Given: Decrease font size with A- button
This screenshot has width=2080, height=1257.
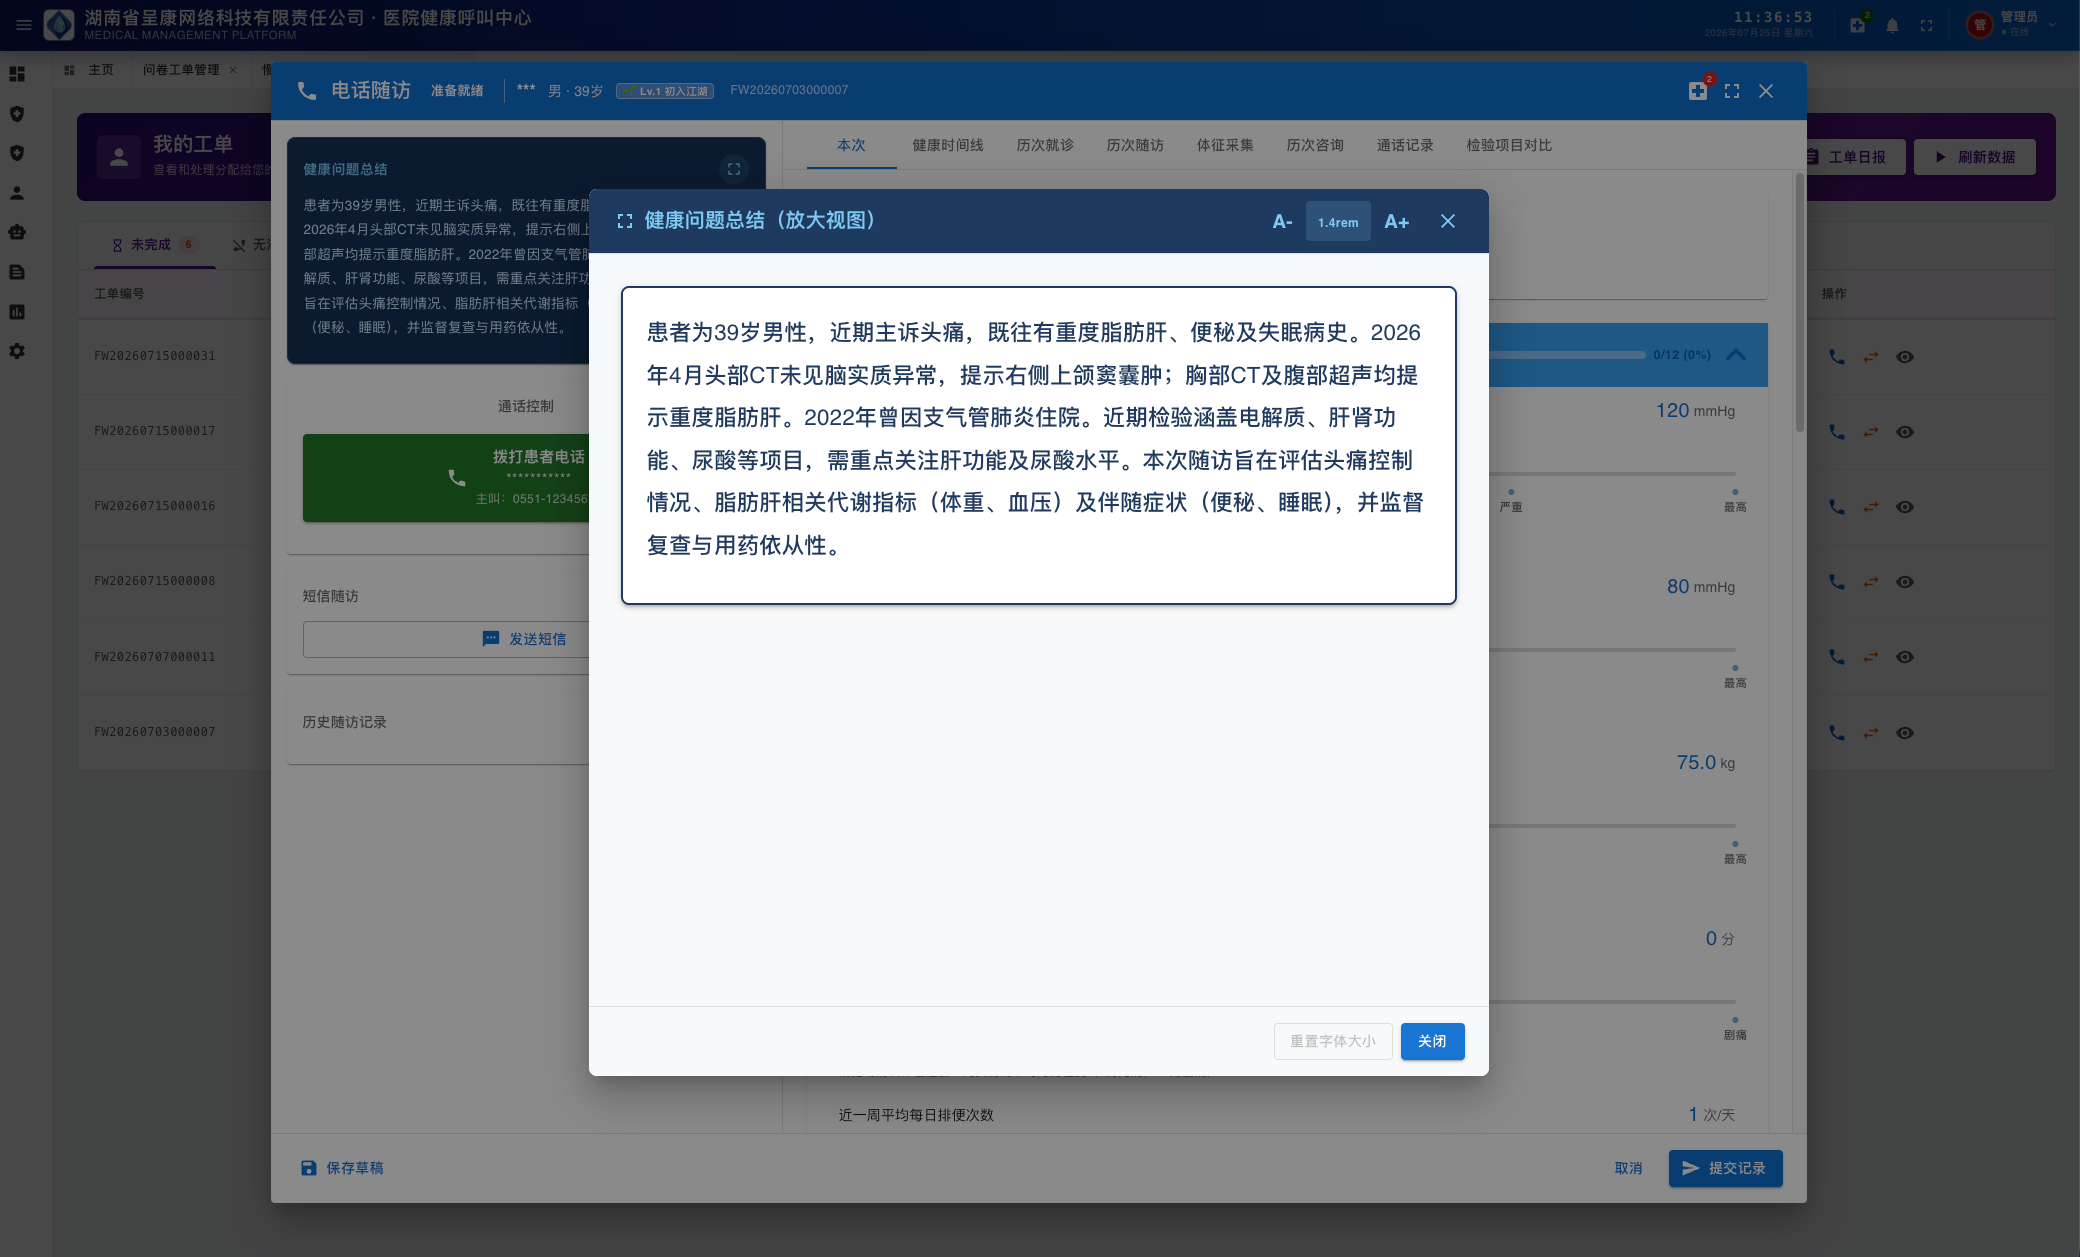Looking at the screenshot, I should (1282, 222).
